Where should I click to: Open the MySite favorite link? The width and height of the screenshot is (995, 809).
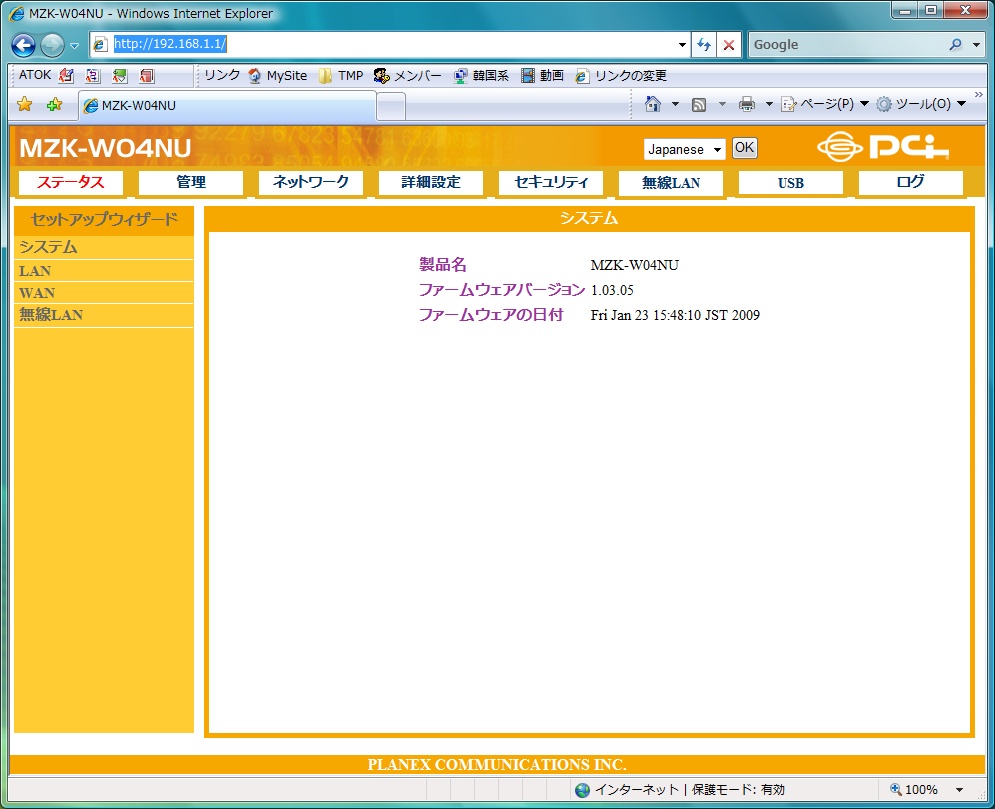[277, 76]
